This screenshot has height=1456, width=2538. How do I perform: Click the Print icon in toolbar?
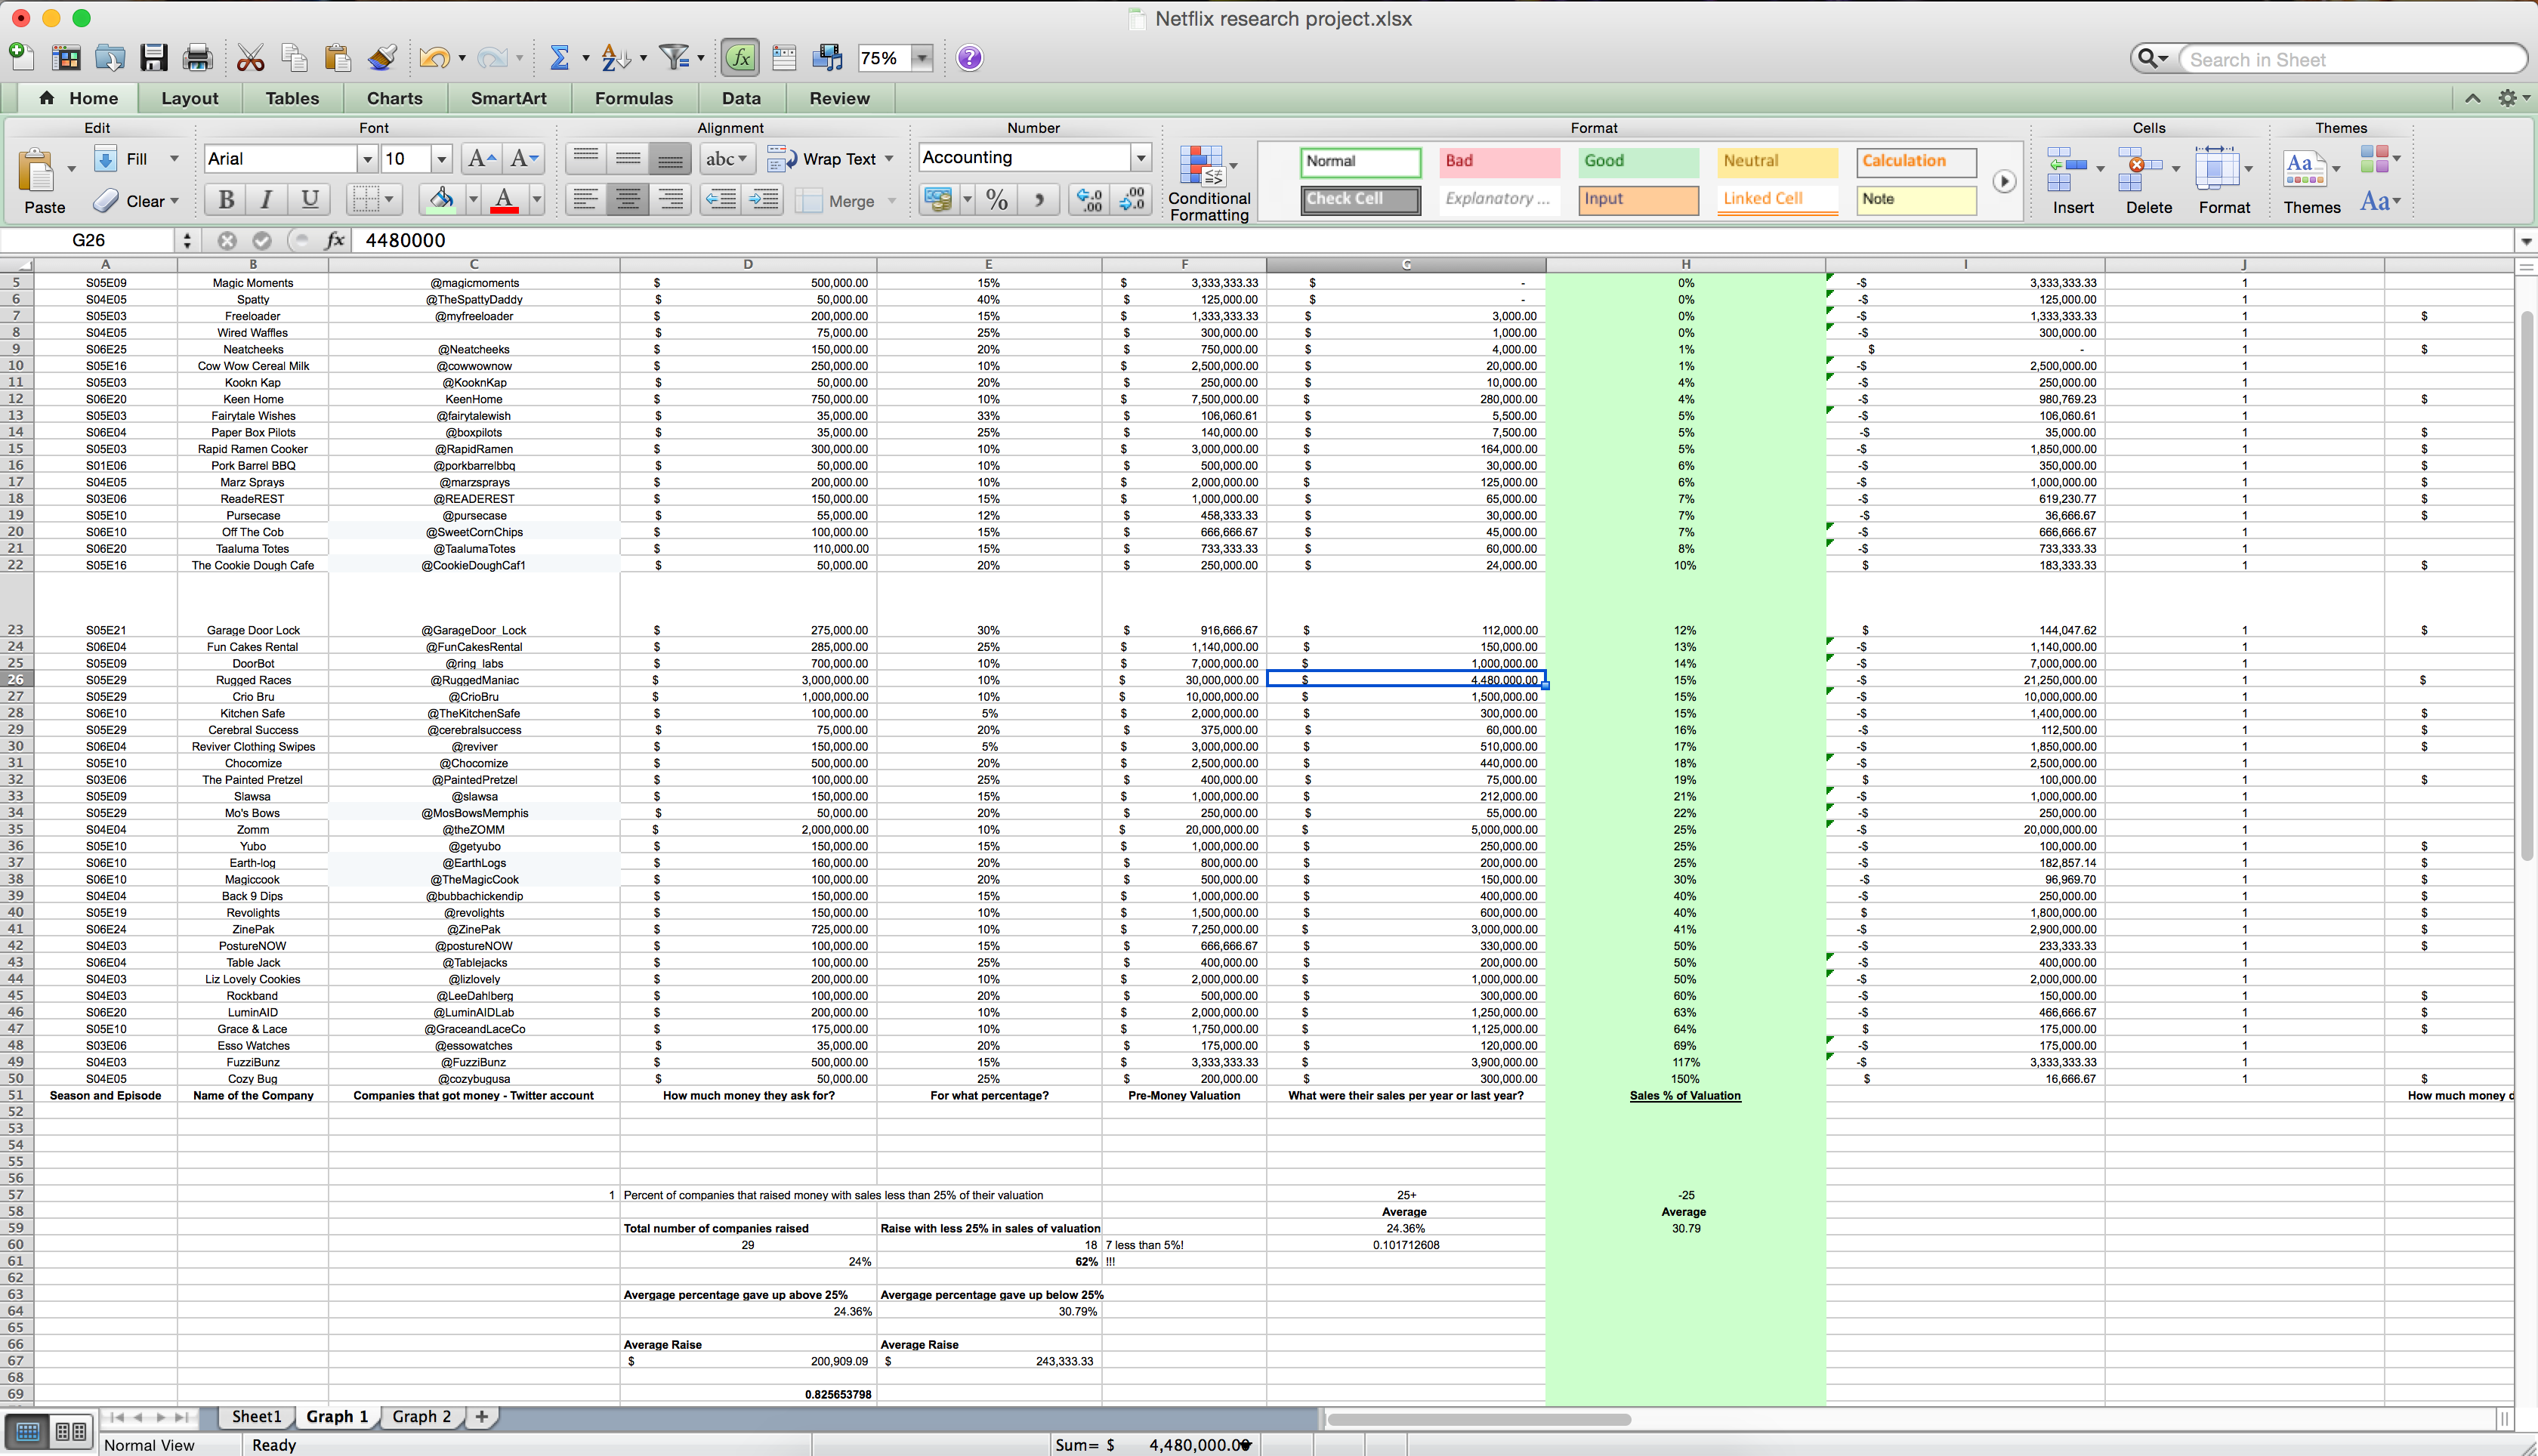coord(197,58)
